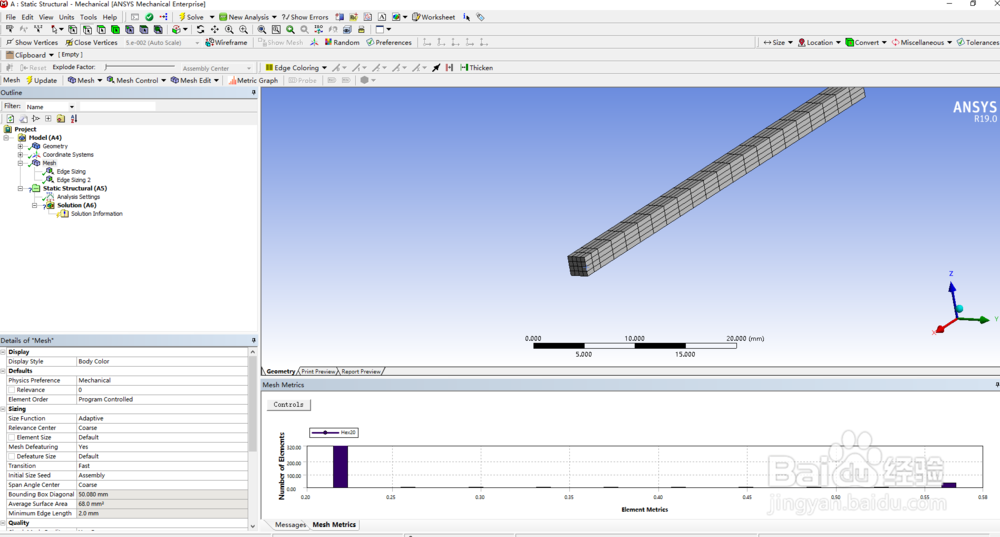Switch to ISO isometric view
This screenshot has height=537, width=1000.
[x=318, y=29]
